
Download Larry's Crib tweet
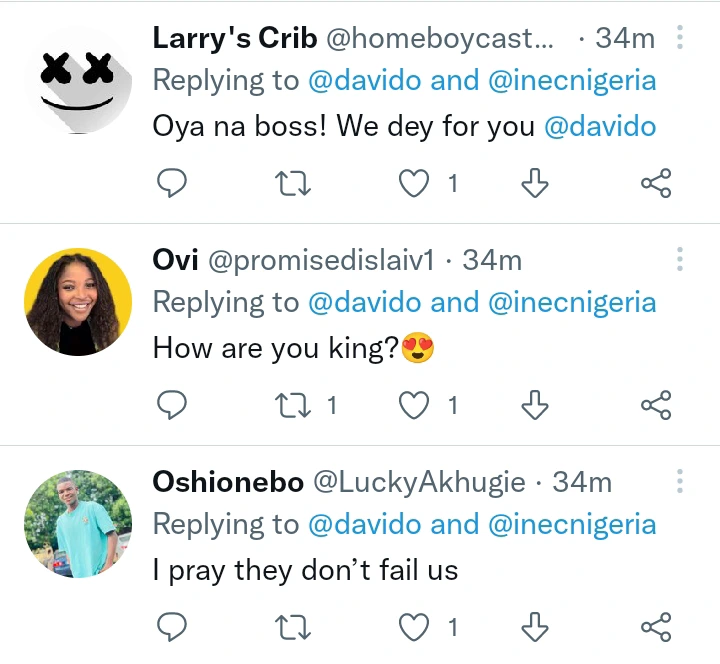point(536,183)
